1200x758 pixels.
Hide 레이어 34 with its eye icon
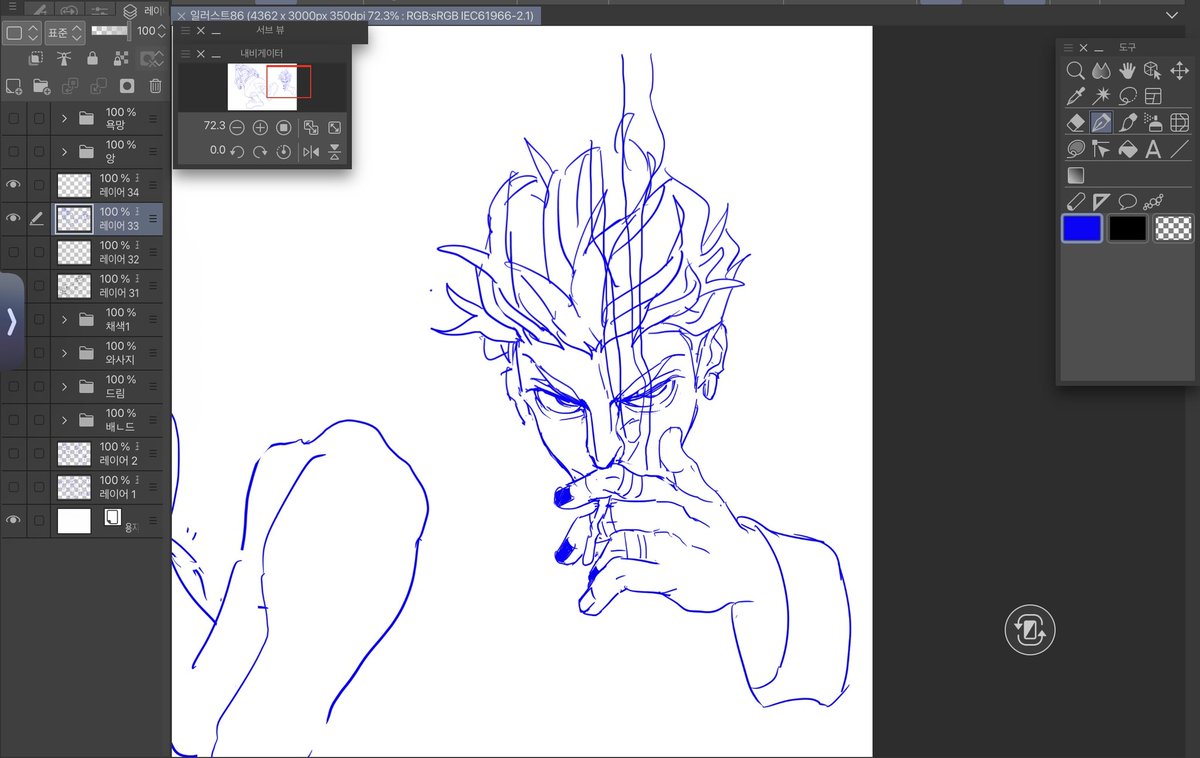13,185
